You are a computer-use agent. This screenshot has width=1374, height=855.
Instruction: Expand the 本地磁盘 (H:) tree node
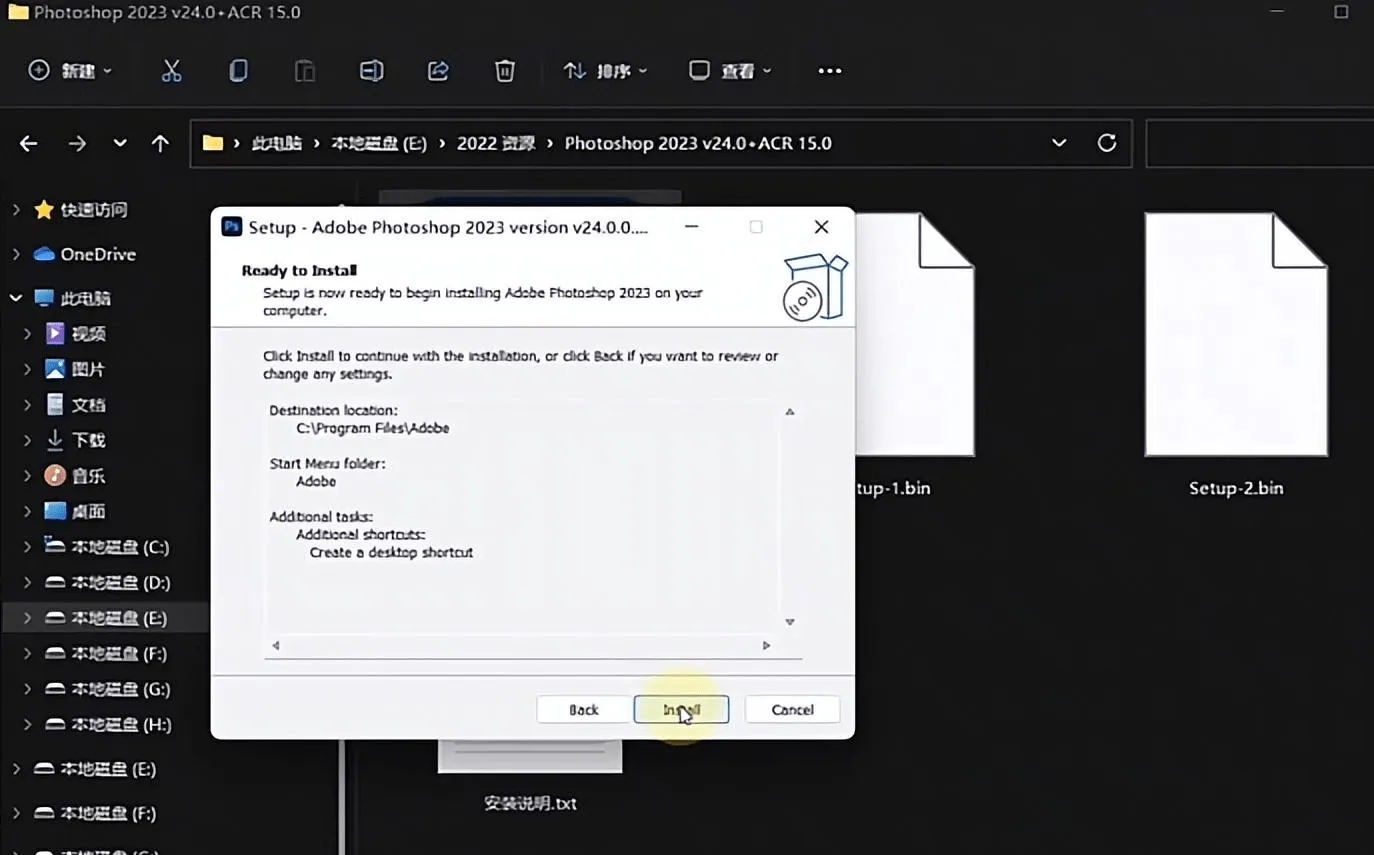(x=28, y=724)
